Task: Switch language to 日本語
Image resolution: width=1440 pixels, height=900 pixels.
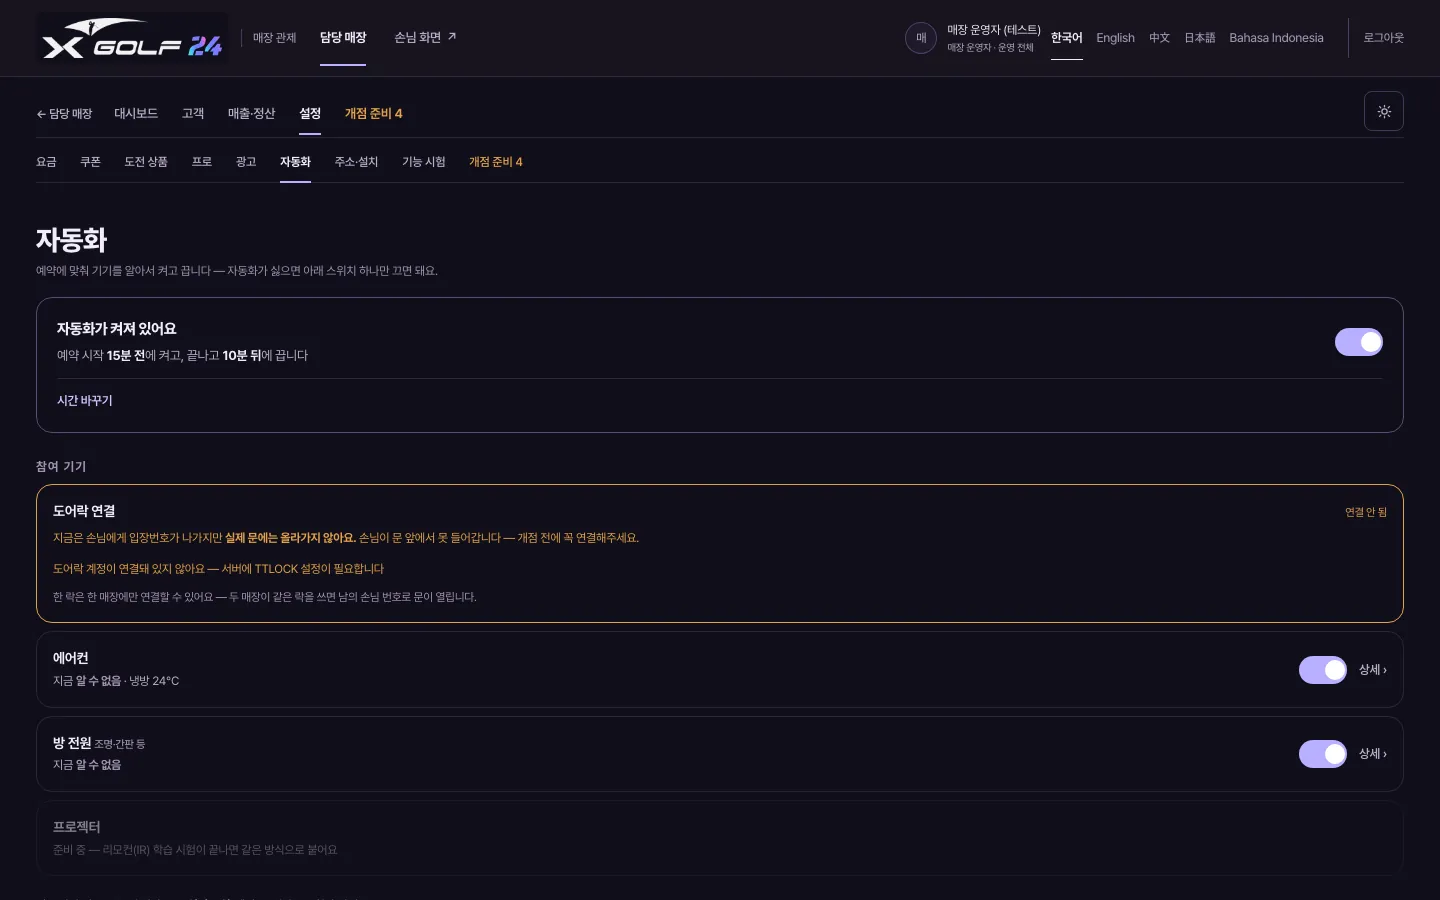Action: coord(1200,38)
